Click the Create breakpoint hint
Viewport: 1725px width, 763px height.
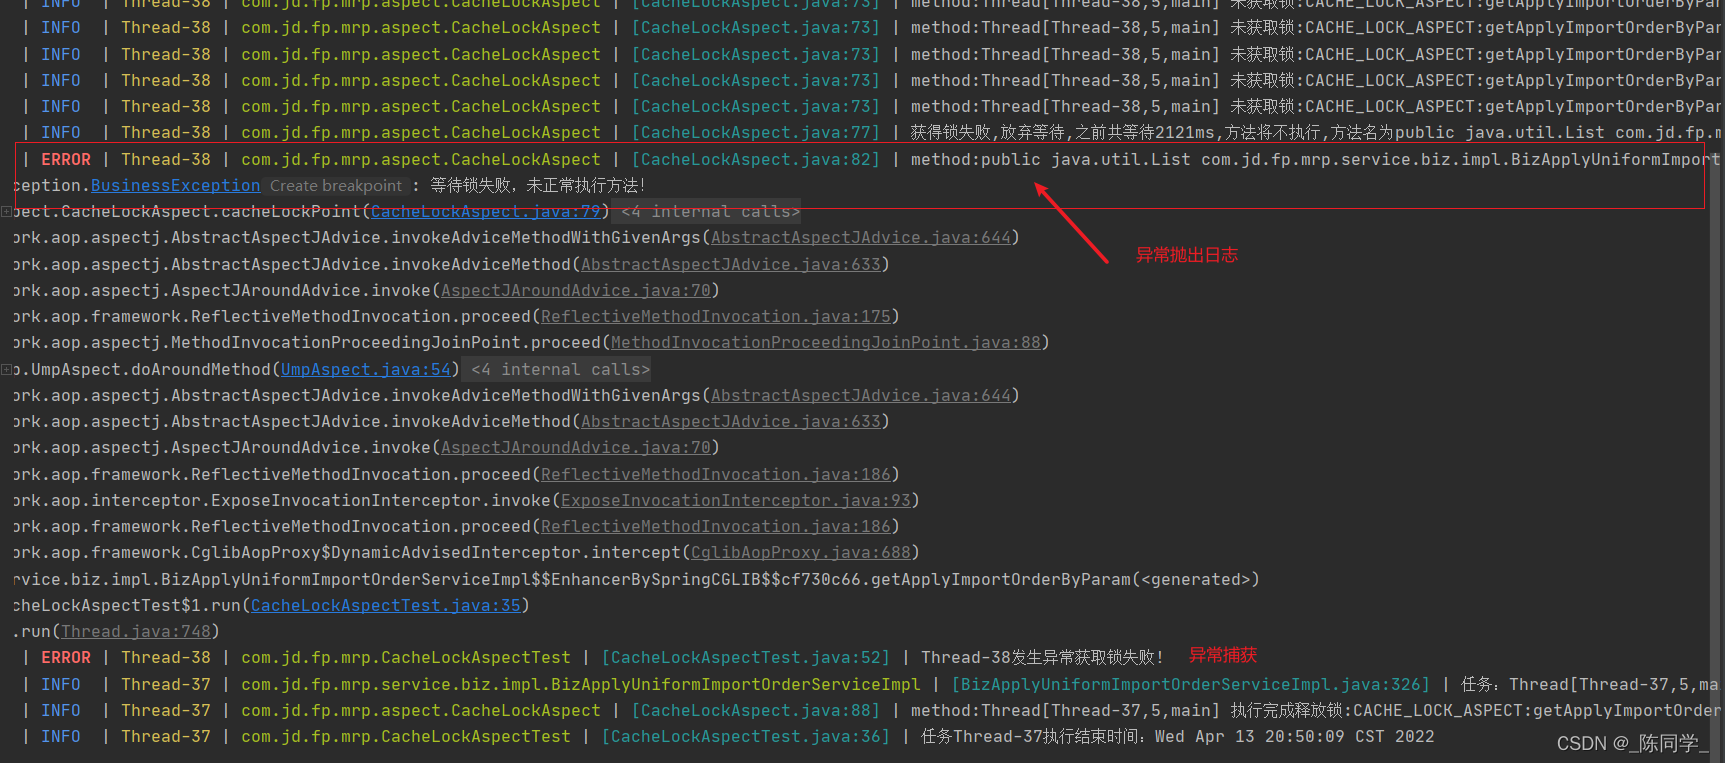(336, 186)
